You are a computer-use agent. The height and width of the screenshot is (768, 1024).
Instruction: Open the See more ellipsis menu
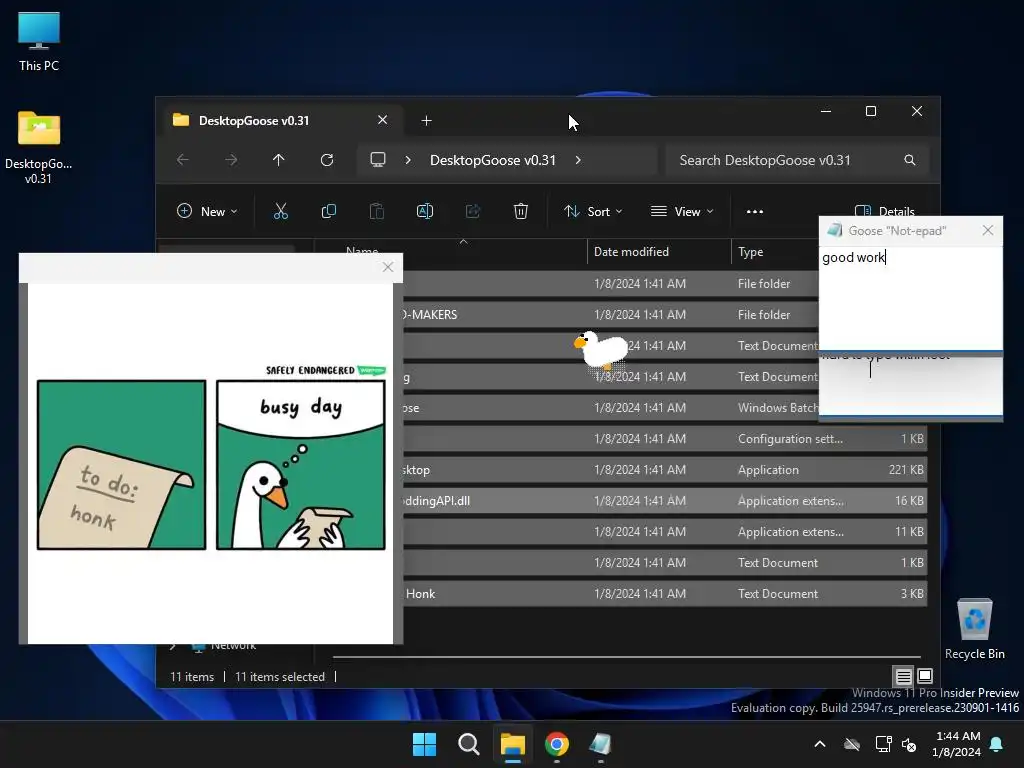pyautogui.click(x=755, y=211)
